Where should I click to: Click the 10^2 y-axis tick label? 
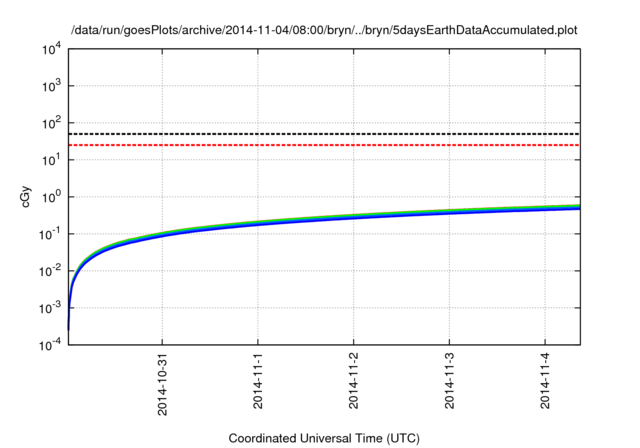(x=51, y=123)
